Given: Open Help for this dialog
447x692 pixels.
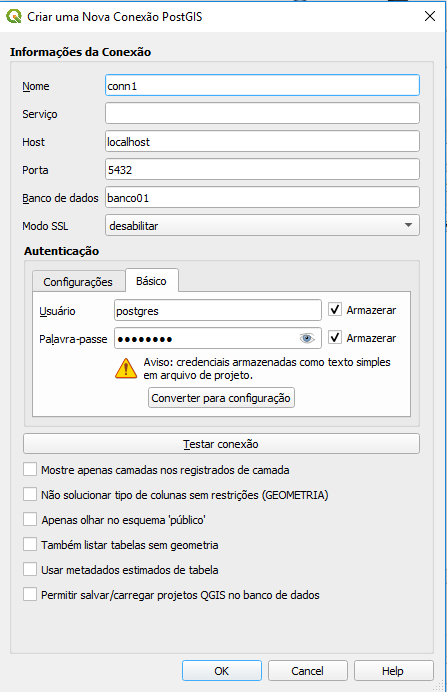Looking at the screenshot, I should pos(393,671).
